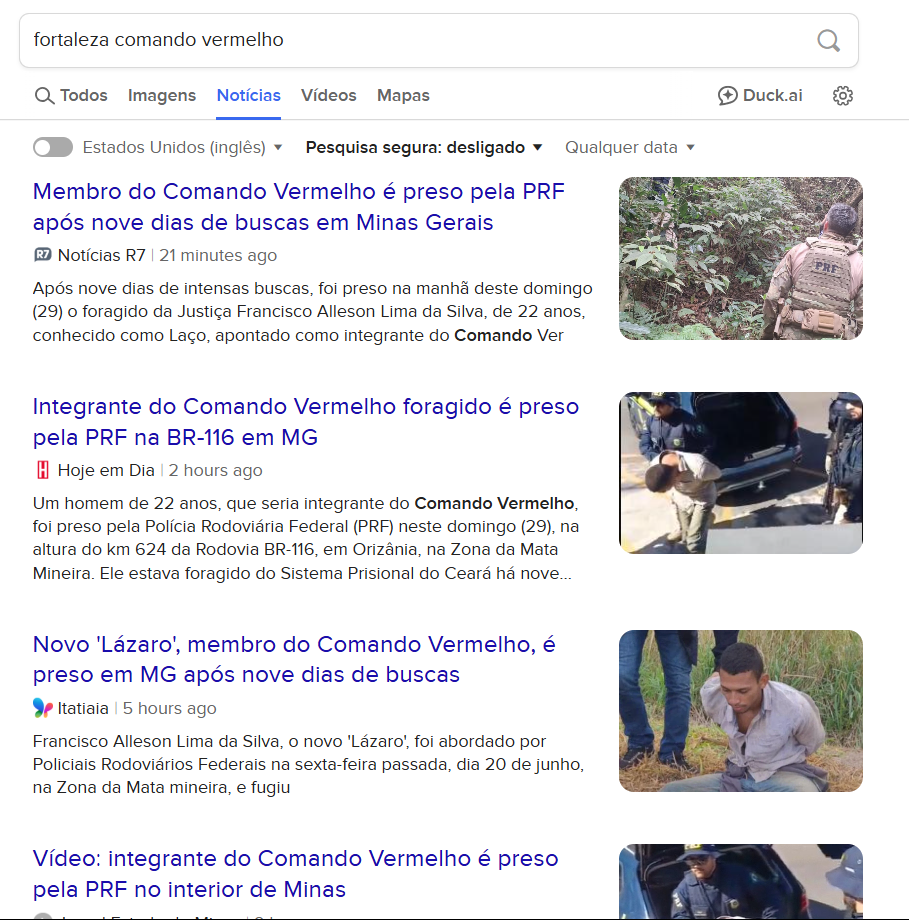The image size is (909, 920).
Task: Expand the Qualquer data filter
Action: point(630,147)
